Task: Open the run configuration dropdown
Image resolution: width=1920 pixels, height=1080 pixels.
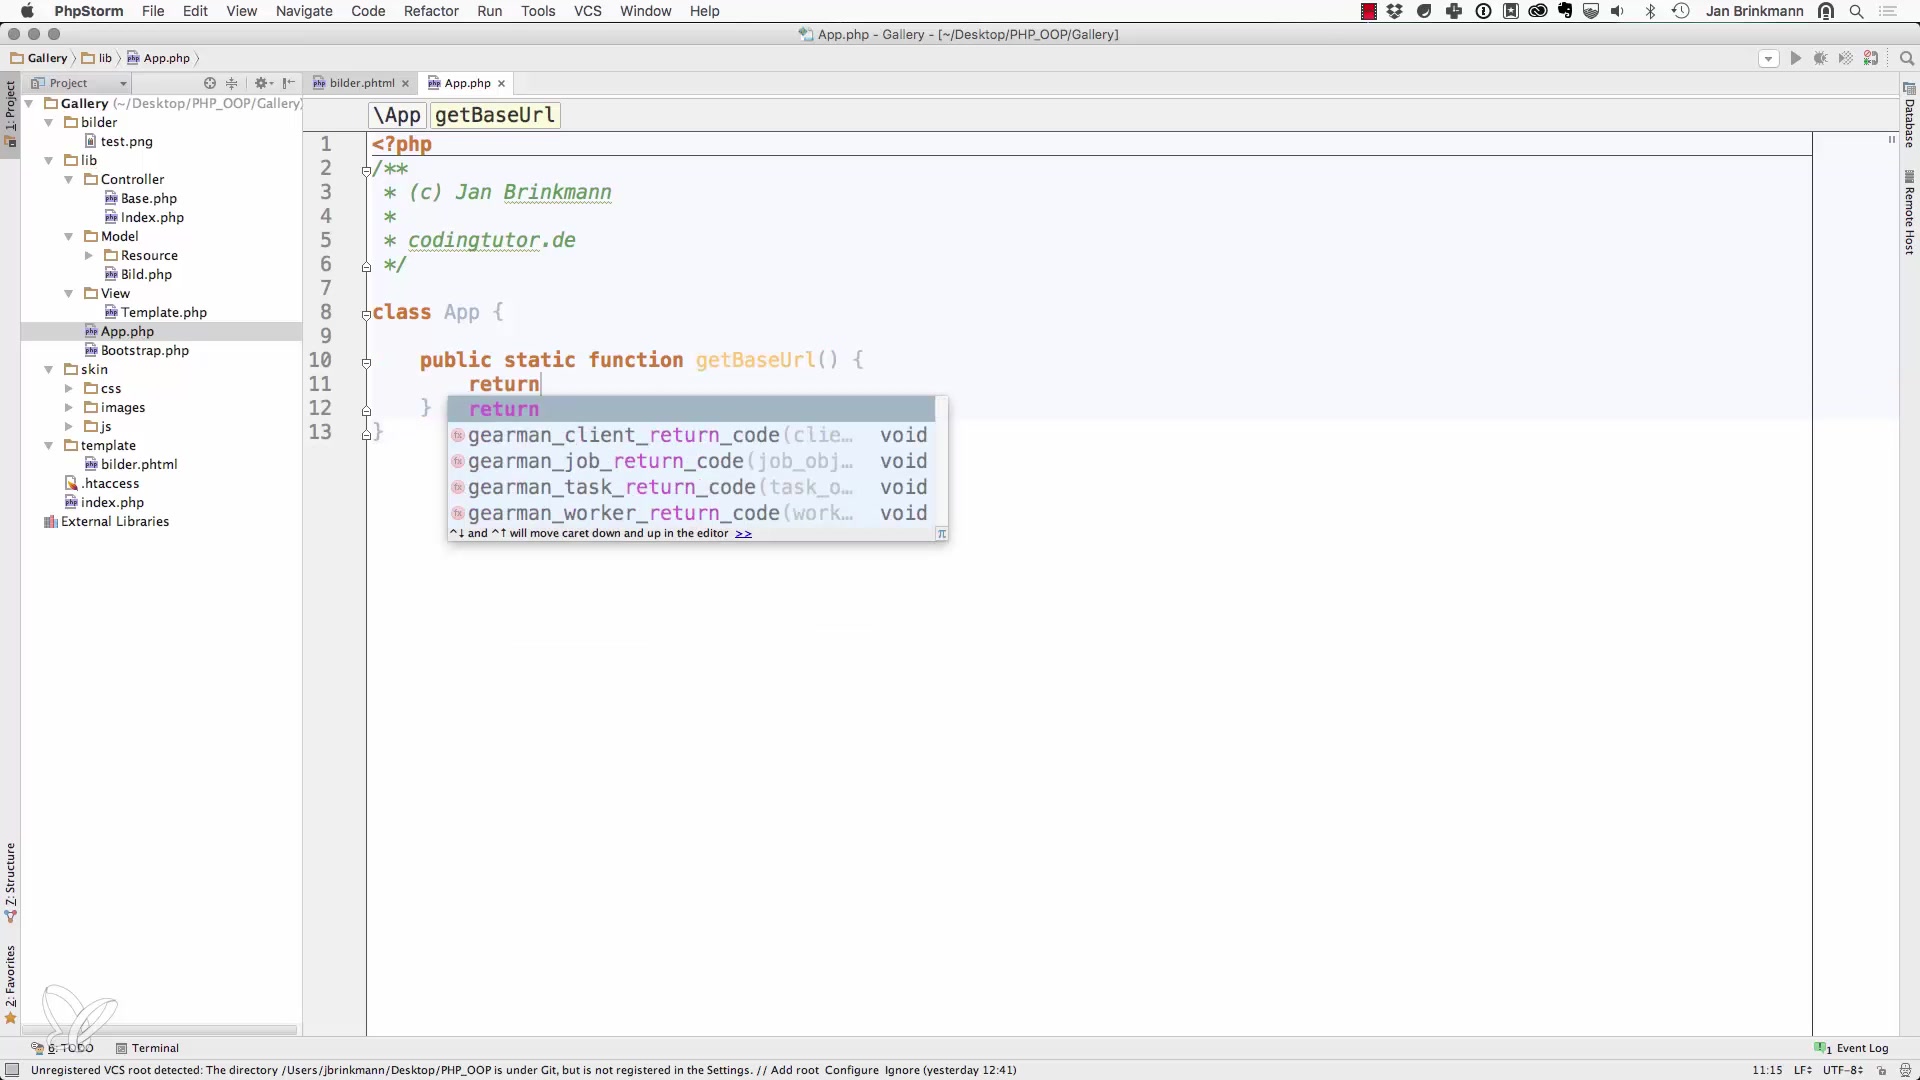Action: pyautogui.click(x=1768, y=58)
